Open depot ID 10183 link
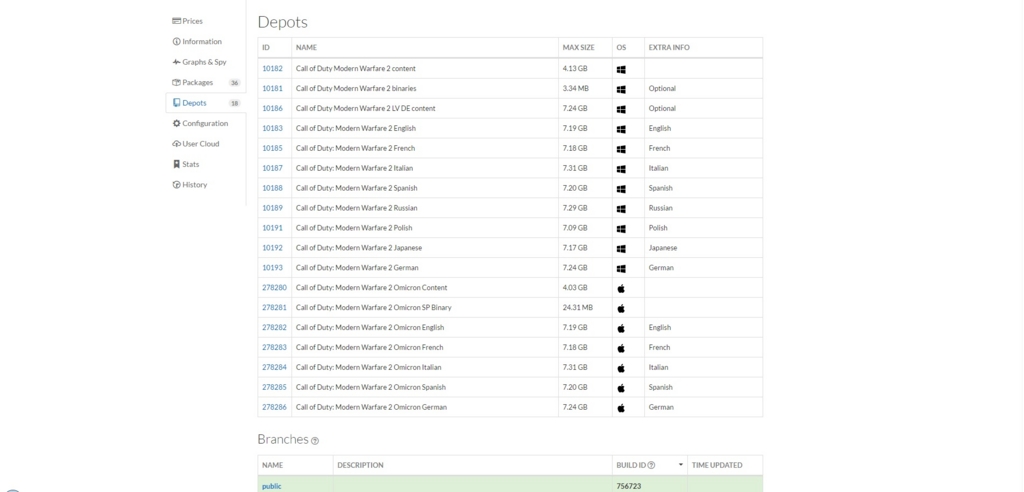Screen dimensions: 1024x492 point(272,128)
